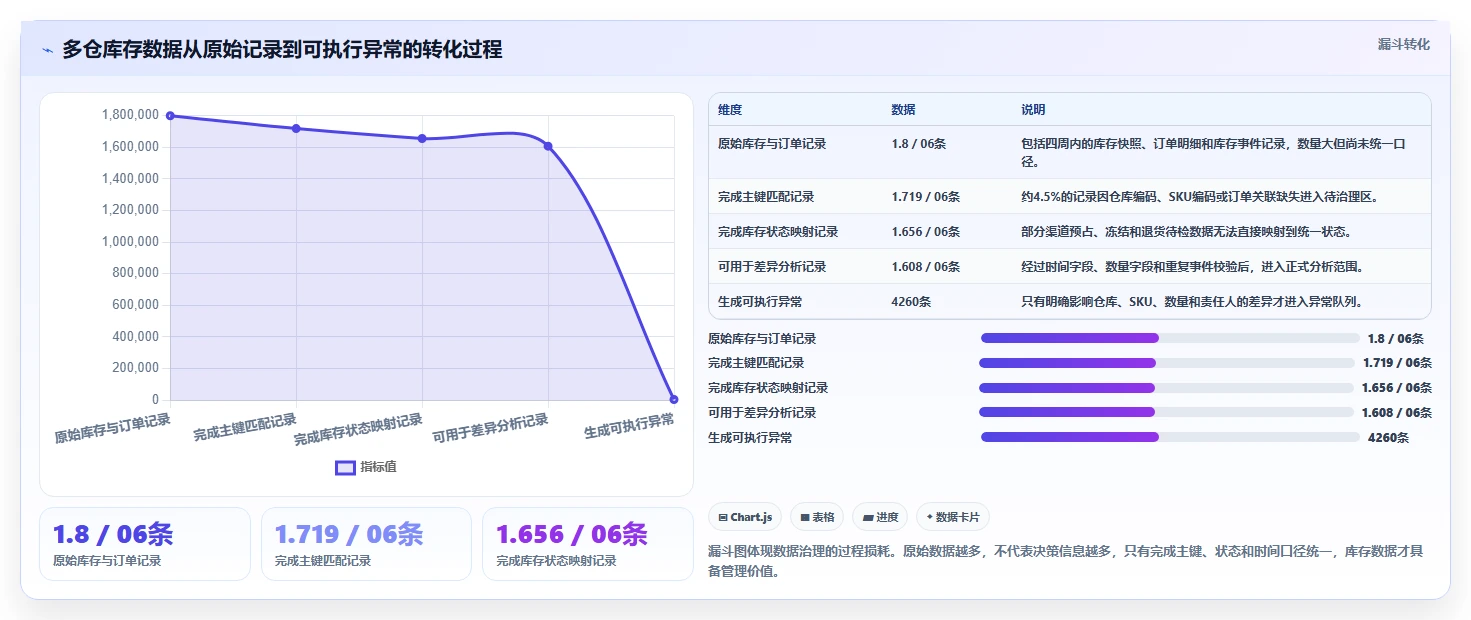Click the progress bar for 原始库存与订单记录
The width and height of the screenshot is (1471, 620).
pyautogui.click(x=1170, y=338)
